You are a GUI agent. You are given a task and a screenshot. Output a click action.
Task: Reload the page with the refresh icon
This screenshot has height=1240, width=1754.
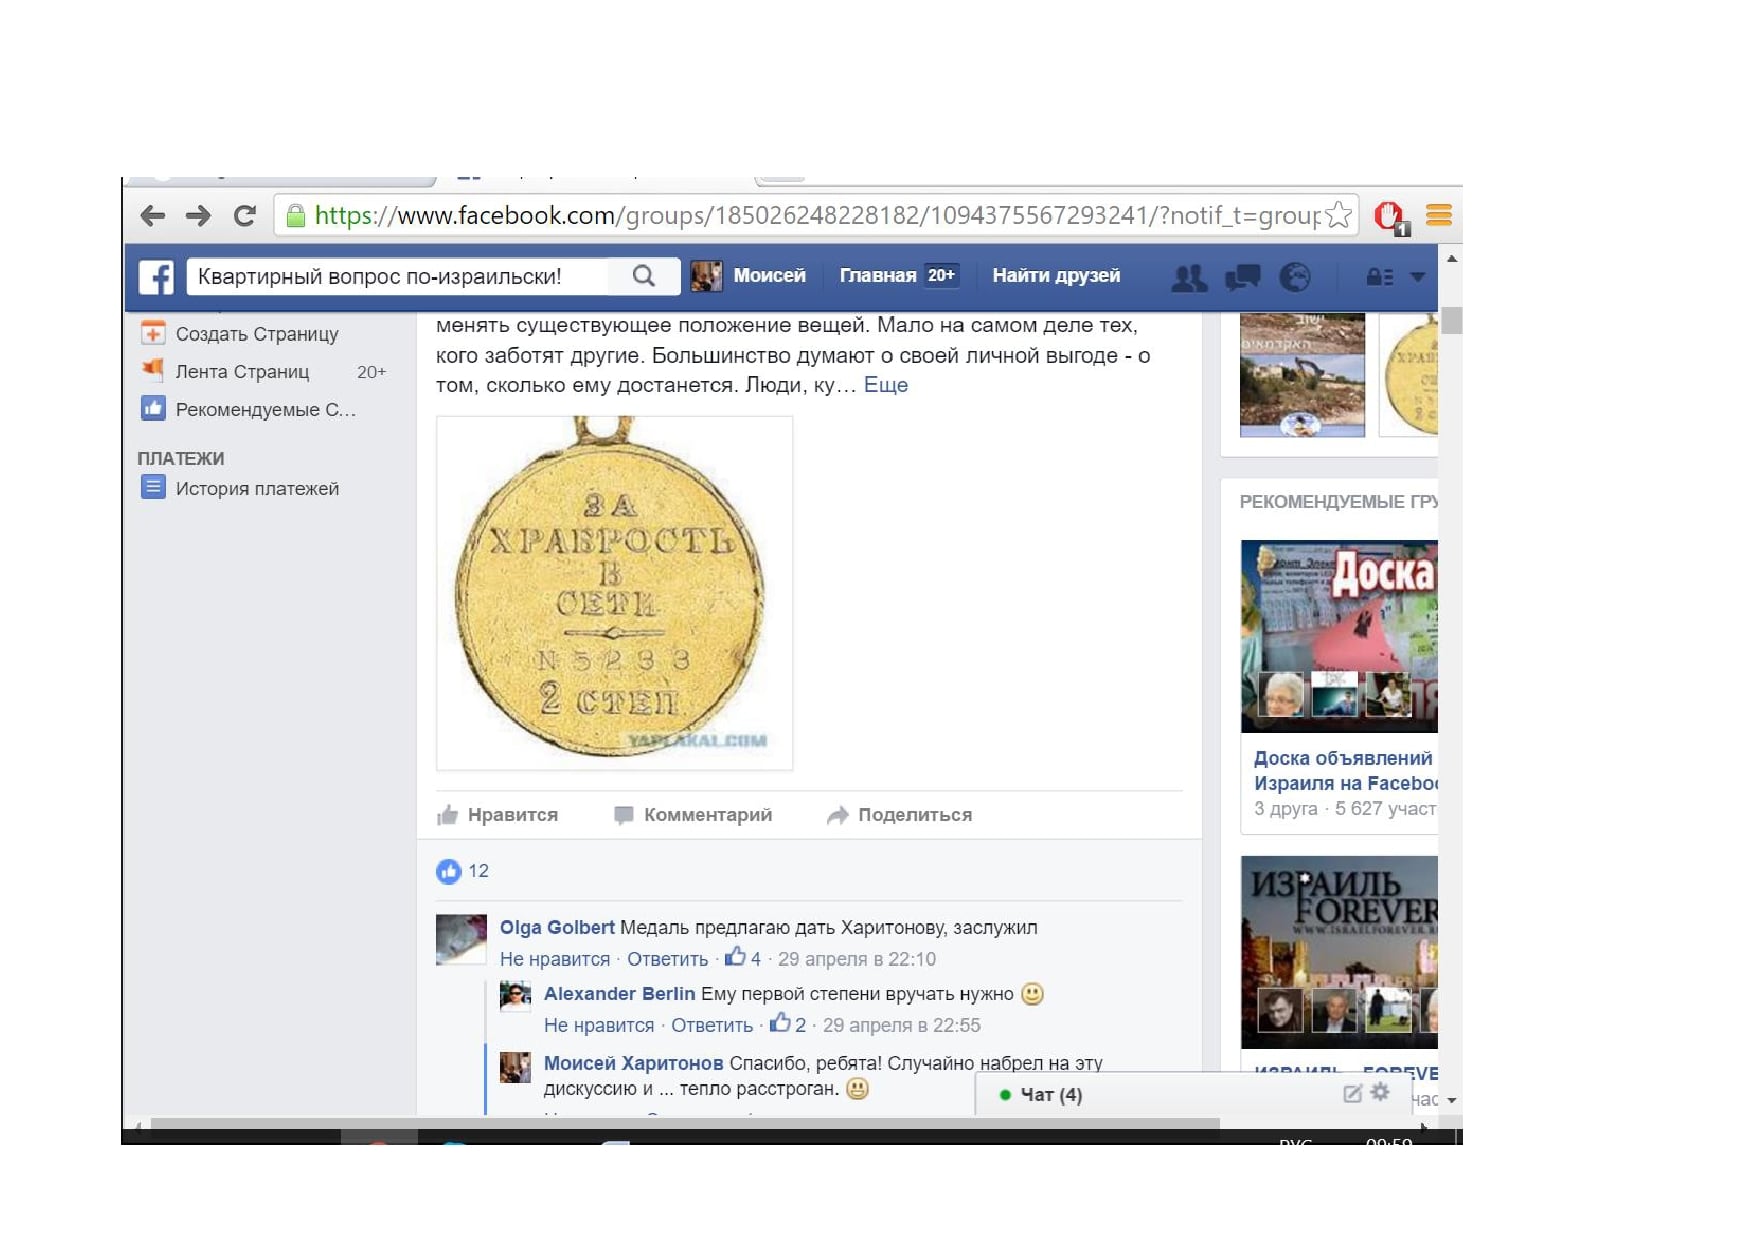click(x=245, y=215)
